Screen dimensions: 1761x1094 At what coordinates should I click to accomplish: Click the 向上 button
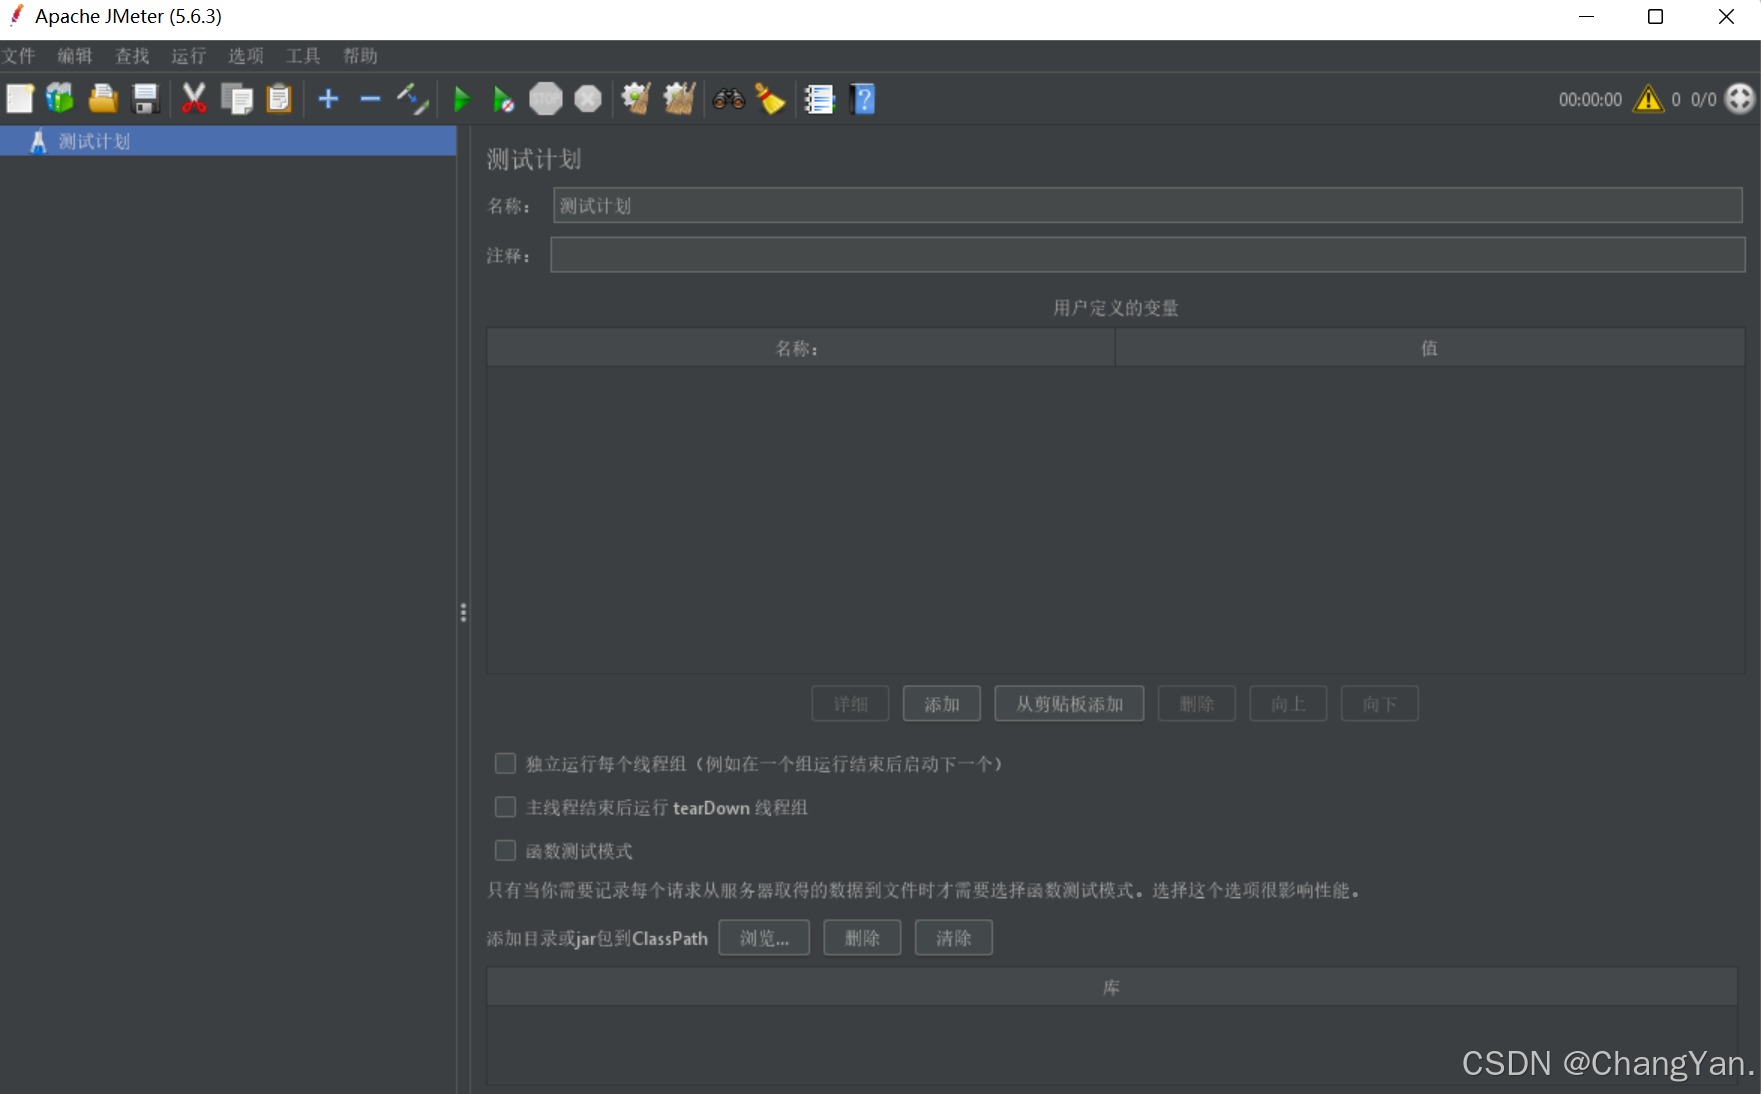click(x=1288, y=704)
